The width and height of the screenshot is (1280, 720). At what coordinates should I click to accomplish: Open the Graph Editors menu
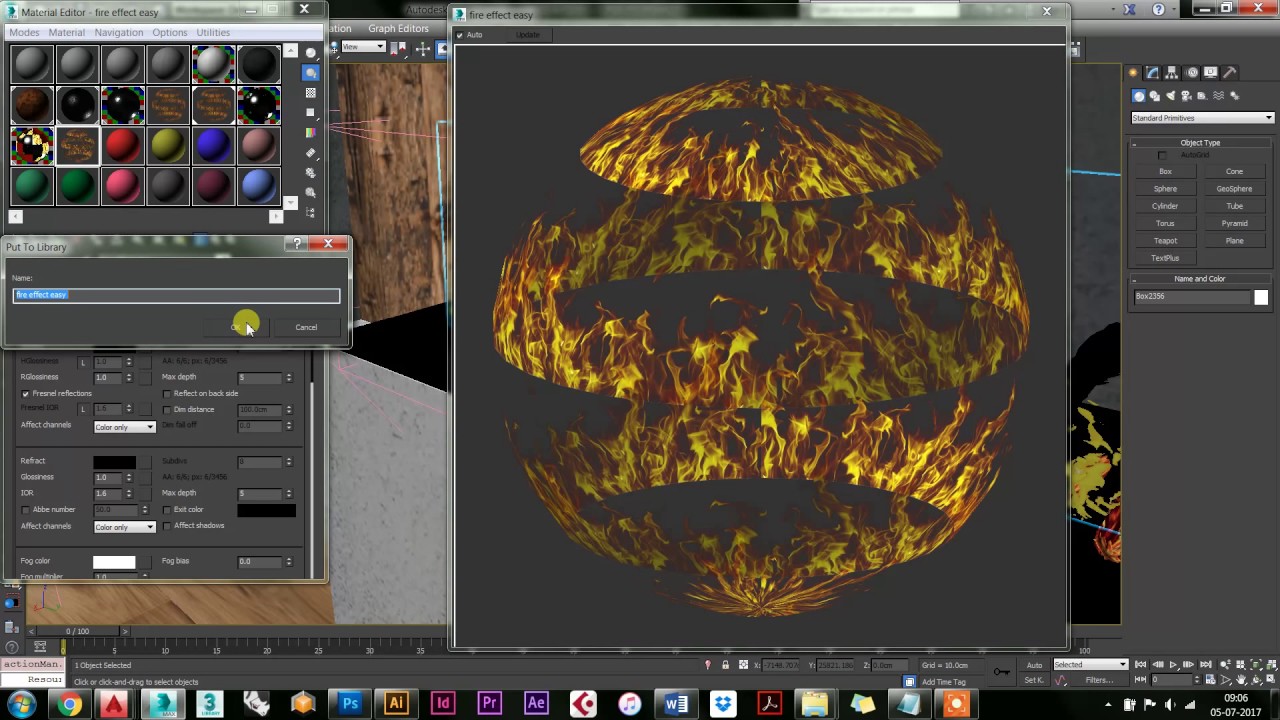pyautogui.click(x=398, y=28)
